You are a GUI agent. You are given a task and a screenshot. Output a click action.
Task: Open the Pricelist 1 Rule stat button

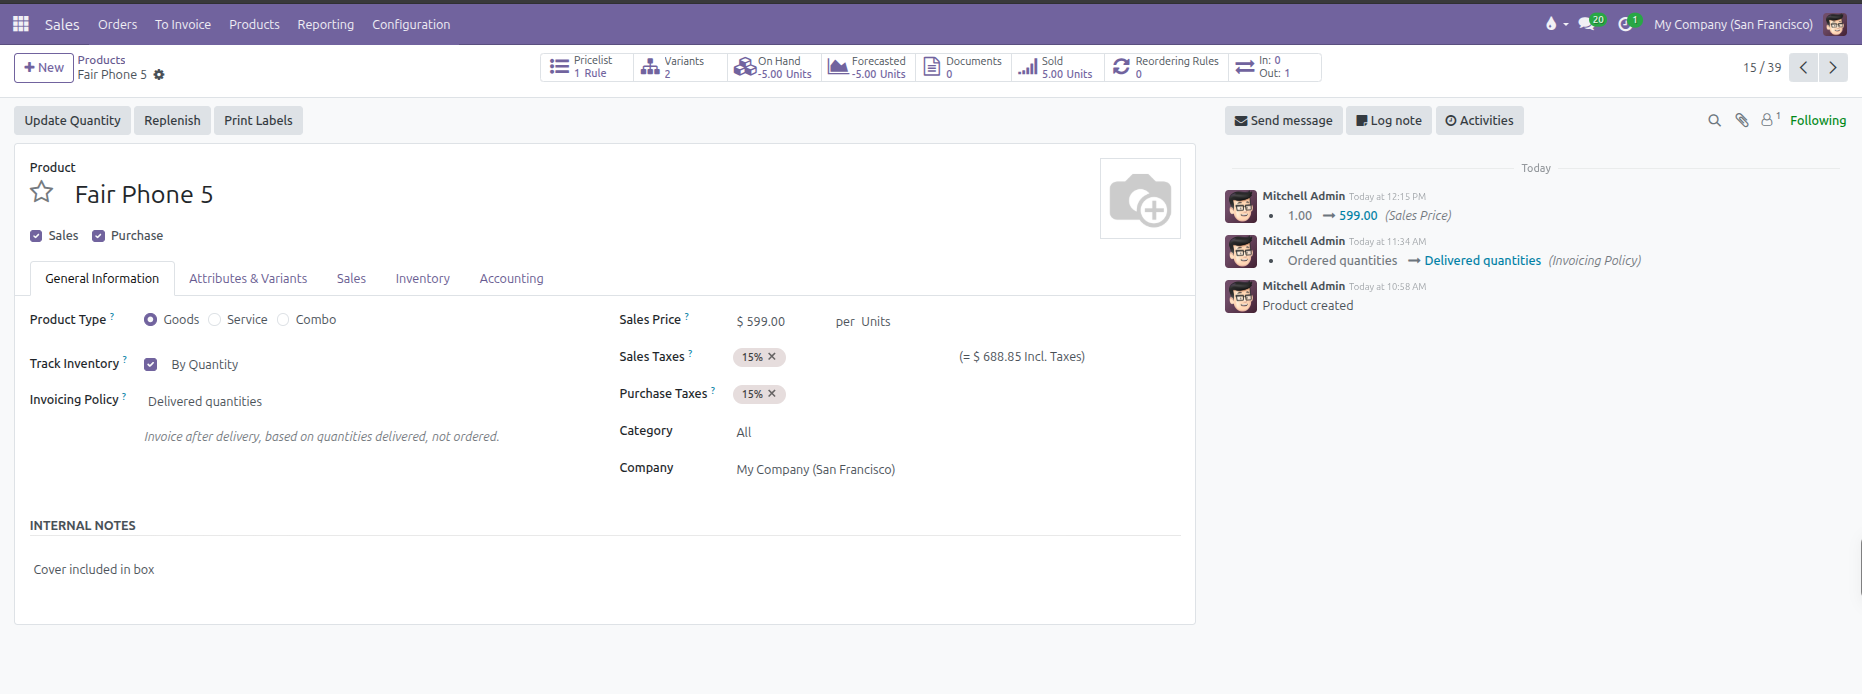tap(587, 67)
